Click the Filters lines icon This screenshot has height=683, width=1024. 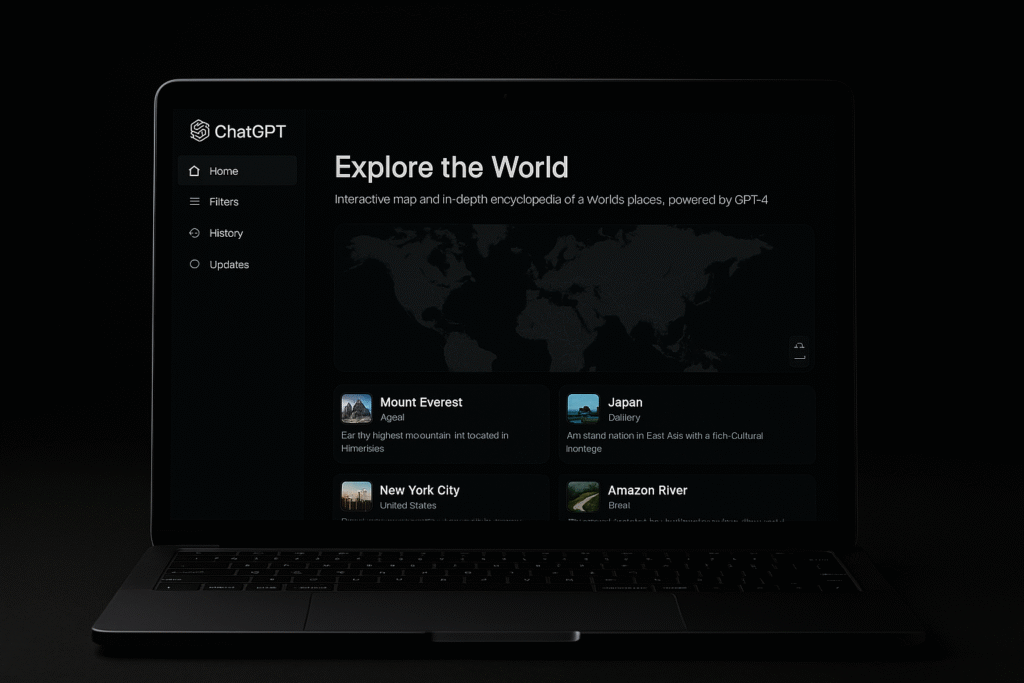click(194, 202)
